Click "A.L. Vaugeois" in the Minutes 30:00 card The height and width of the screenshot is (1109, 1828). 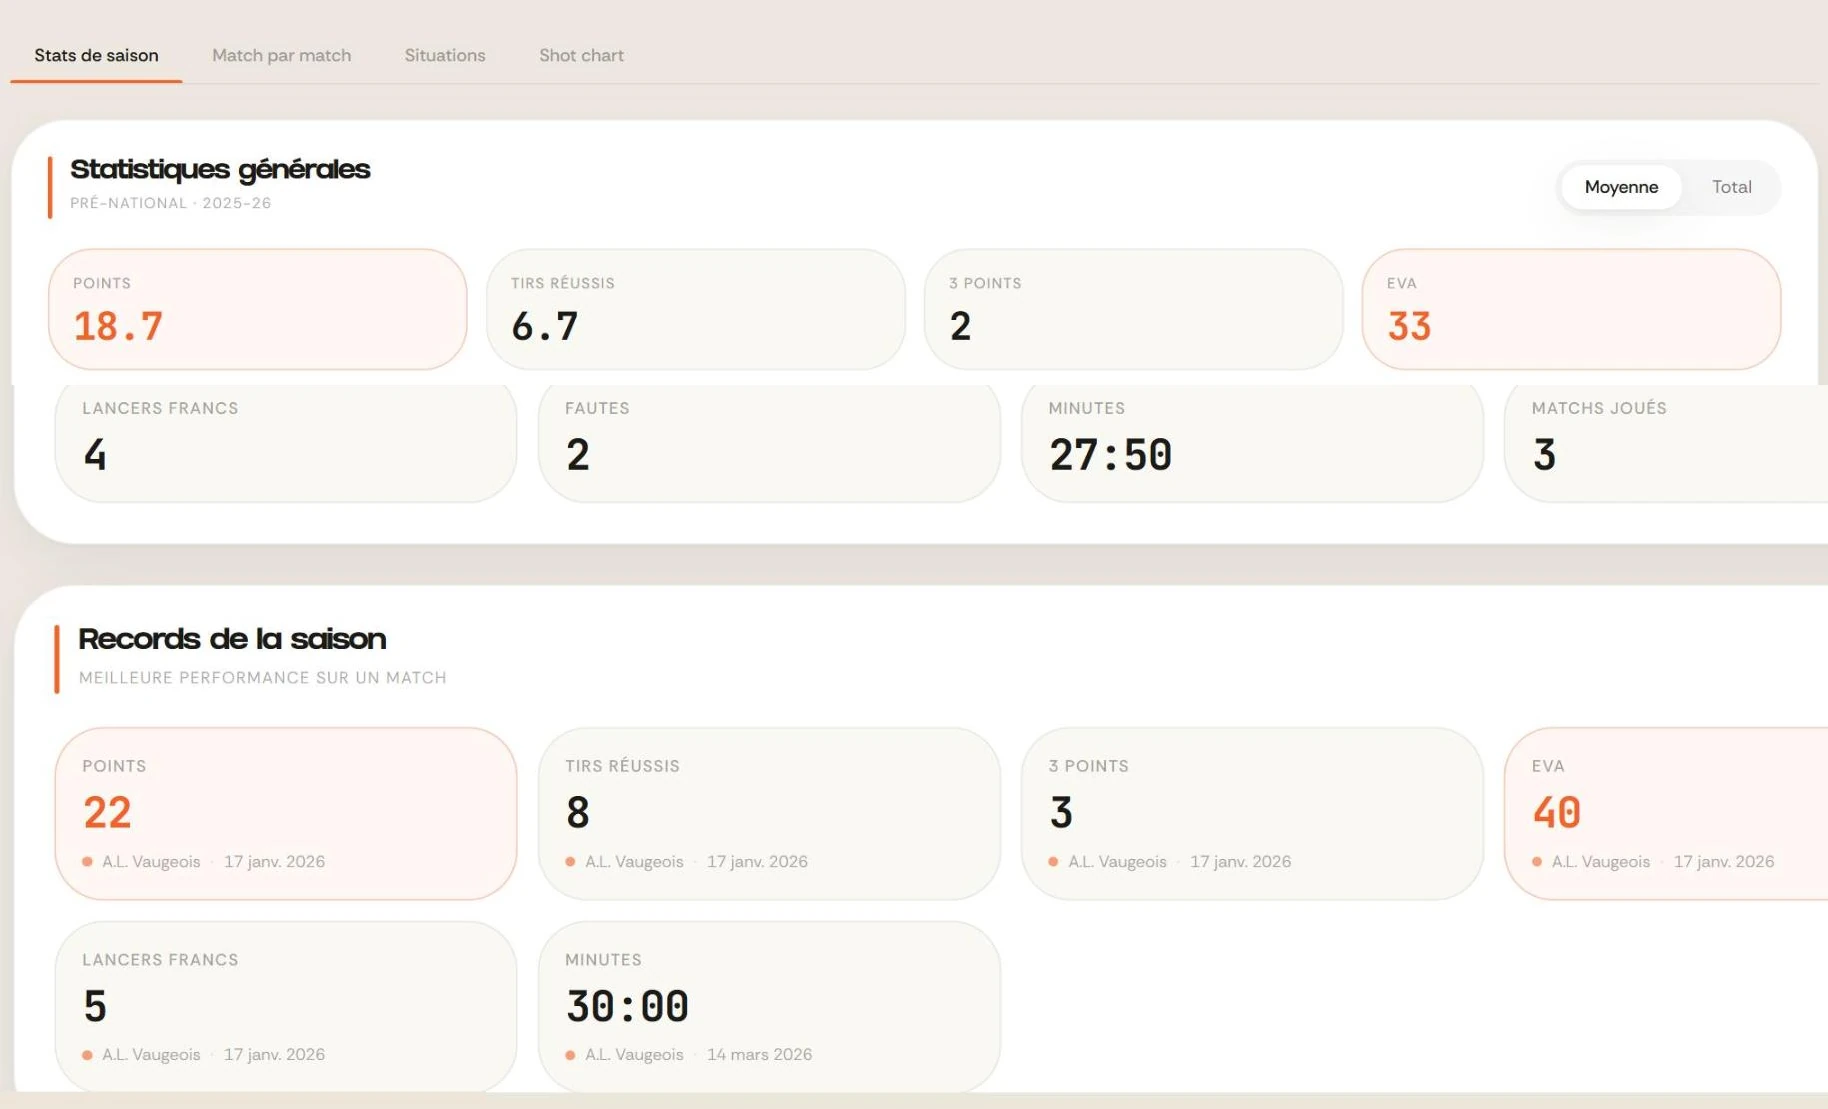(634, 1054)
